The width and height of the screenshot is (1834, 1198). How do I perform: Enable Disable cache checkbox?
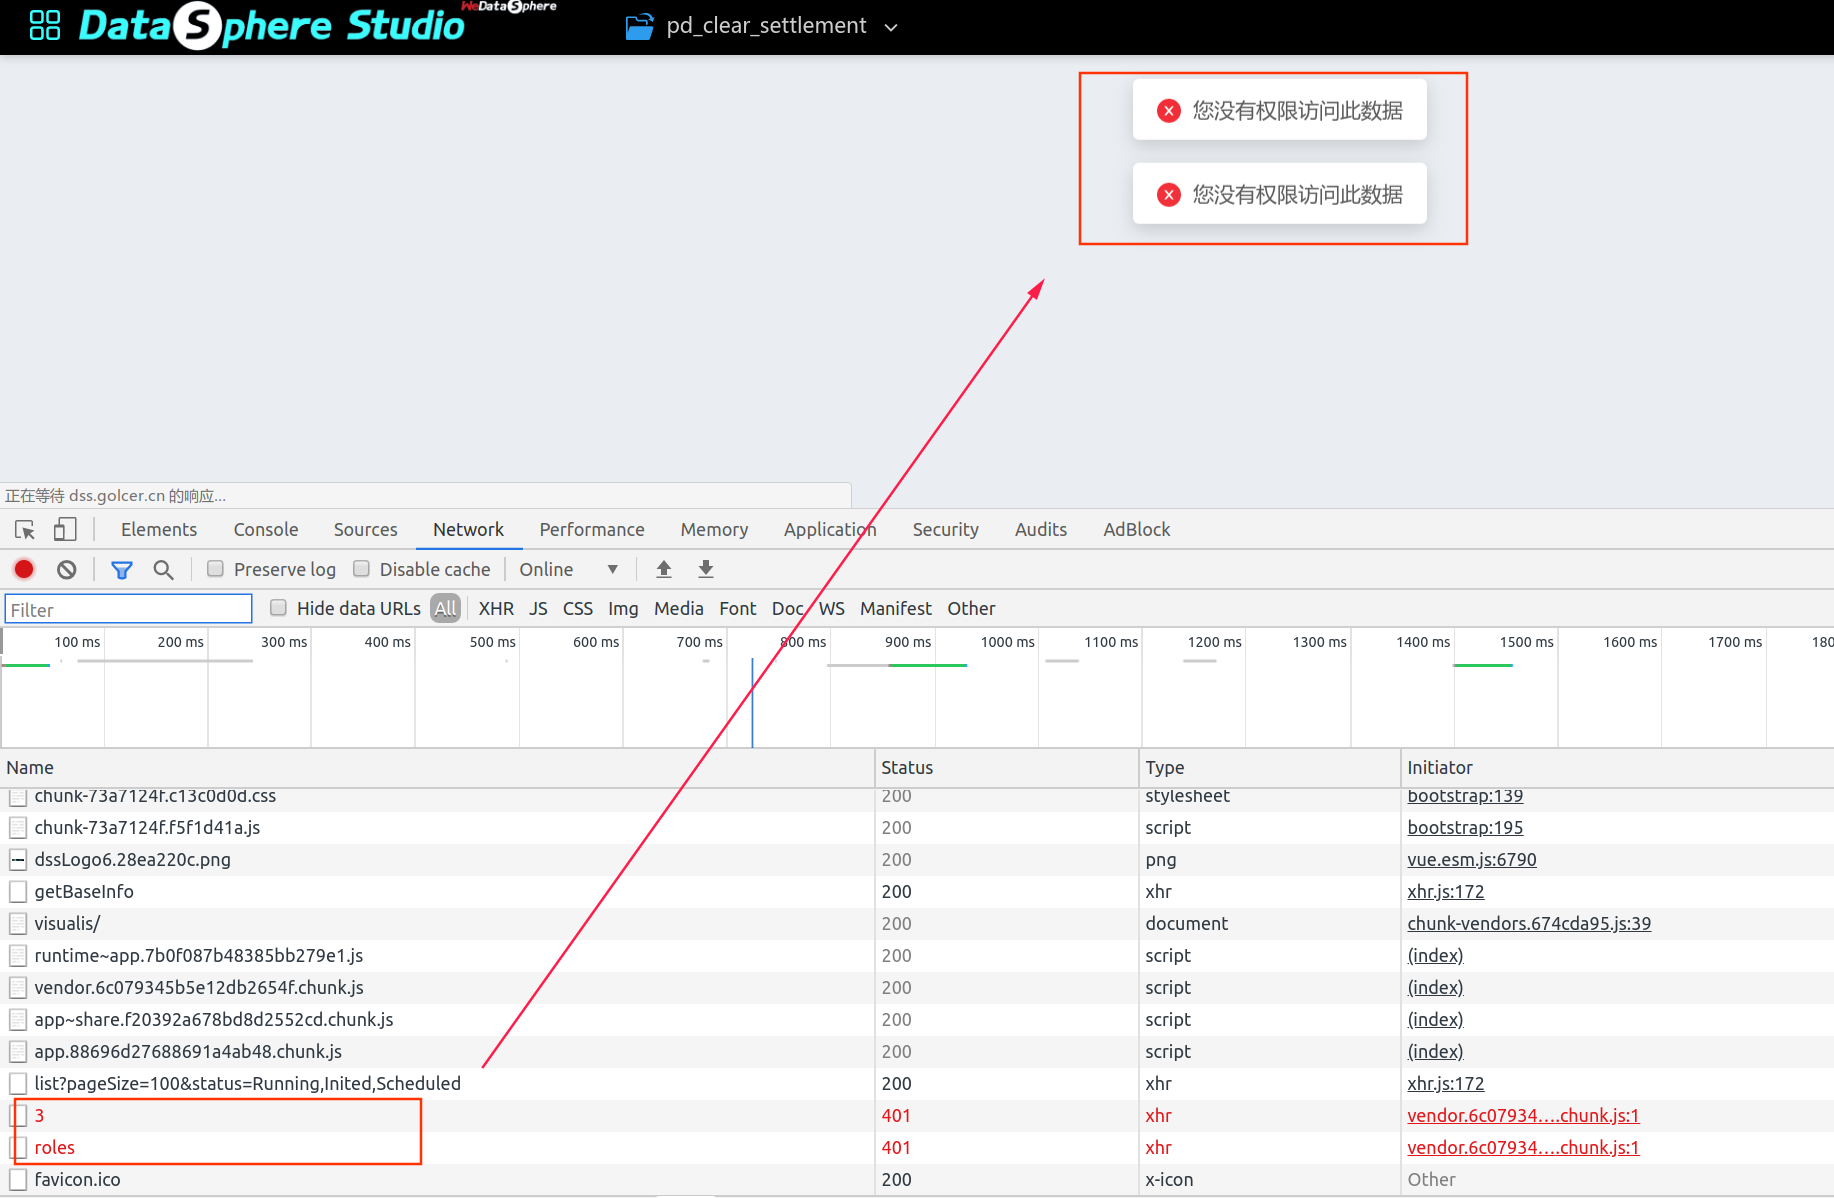tap(361, 569)
